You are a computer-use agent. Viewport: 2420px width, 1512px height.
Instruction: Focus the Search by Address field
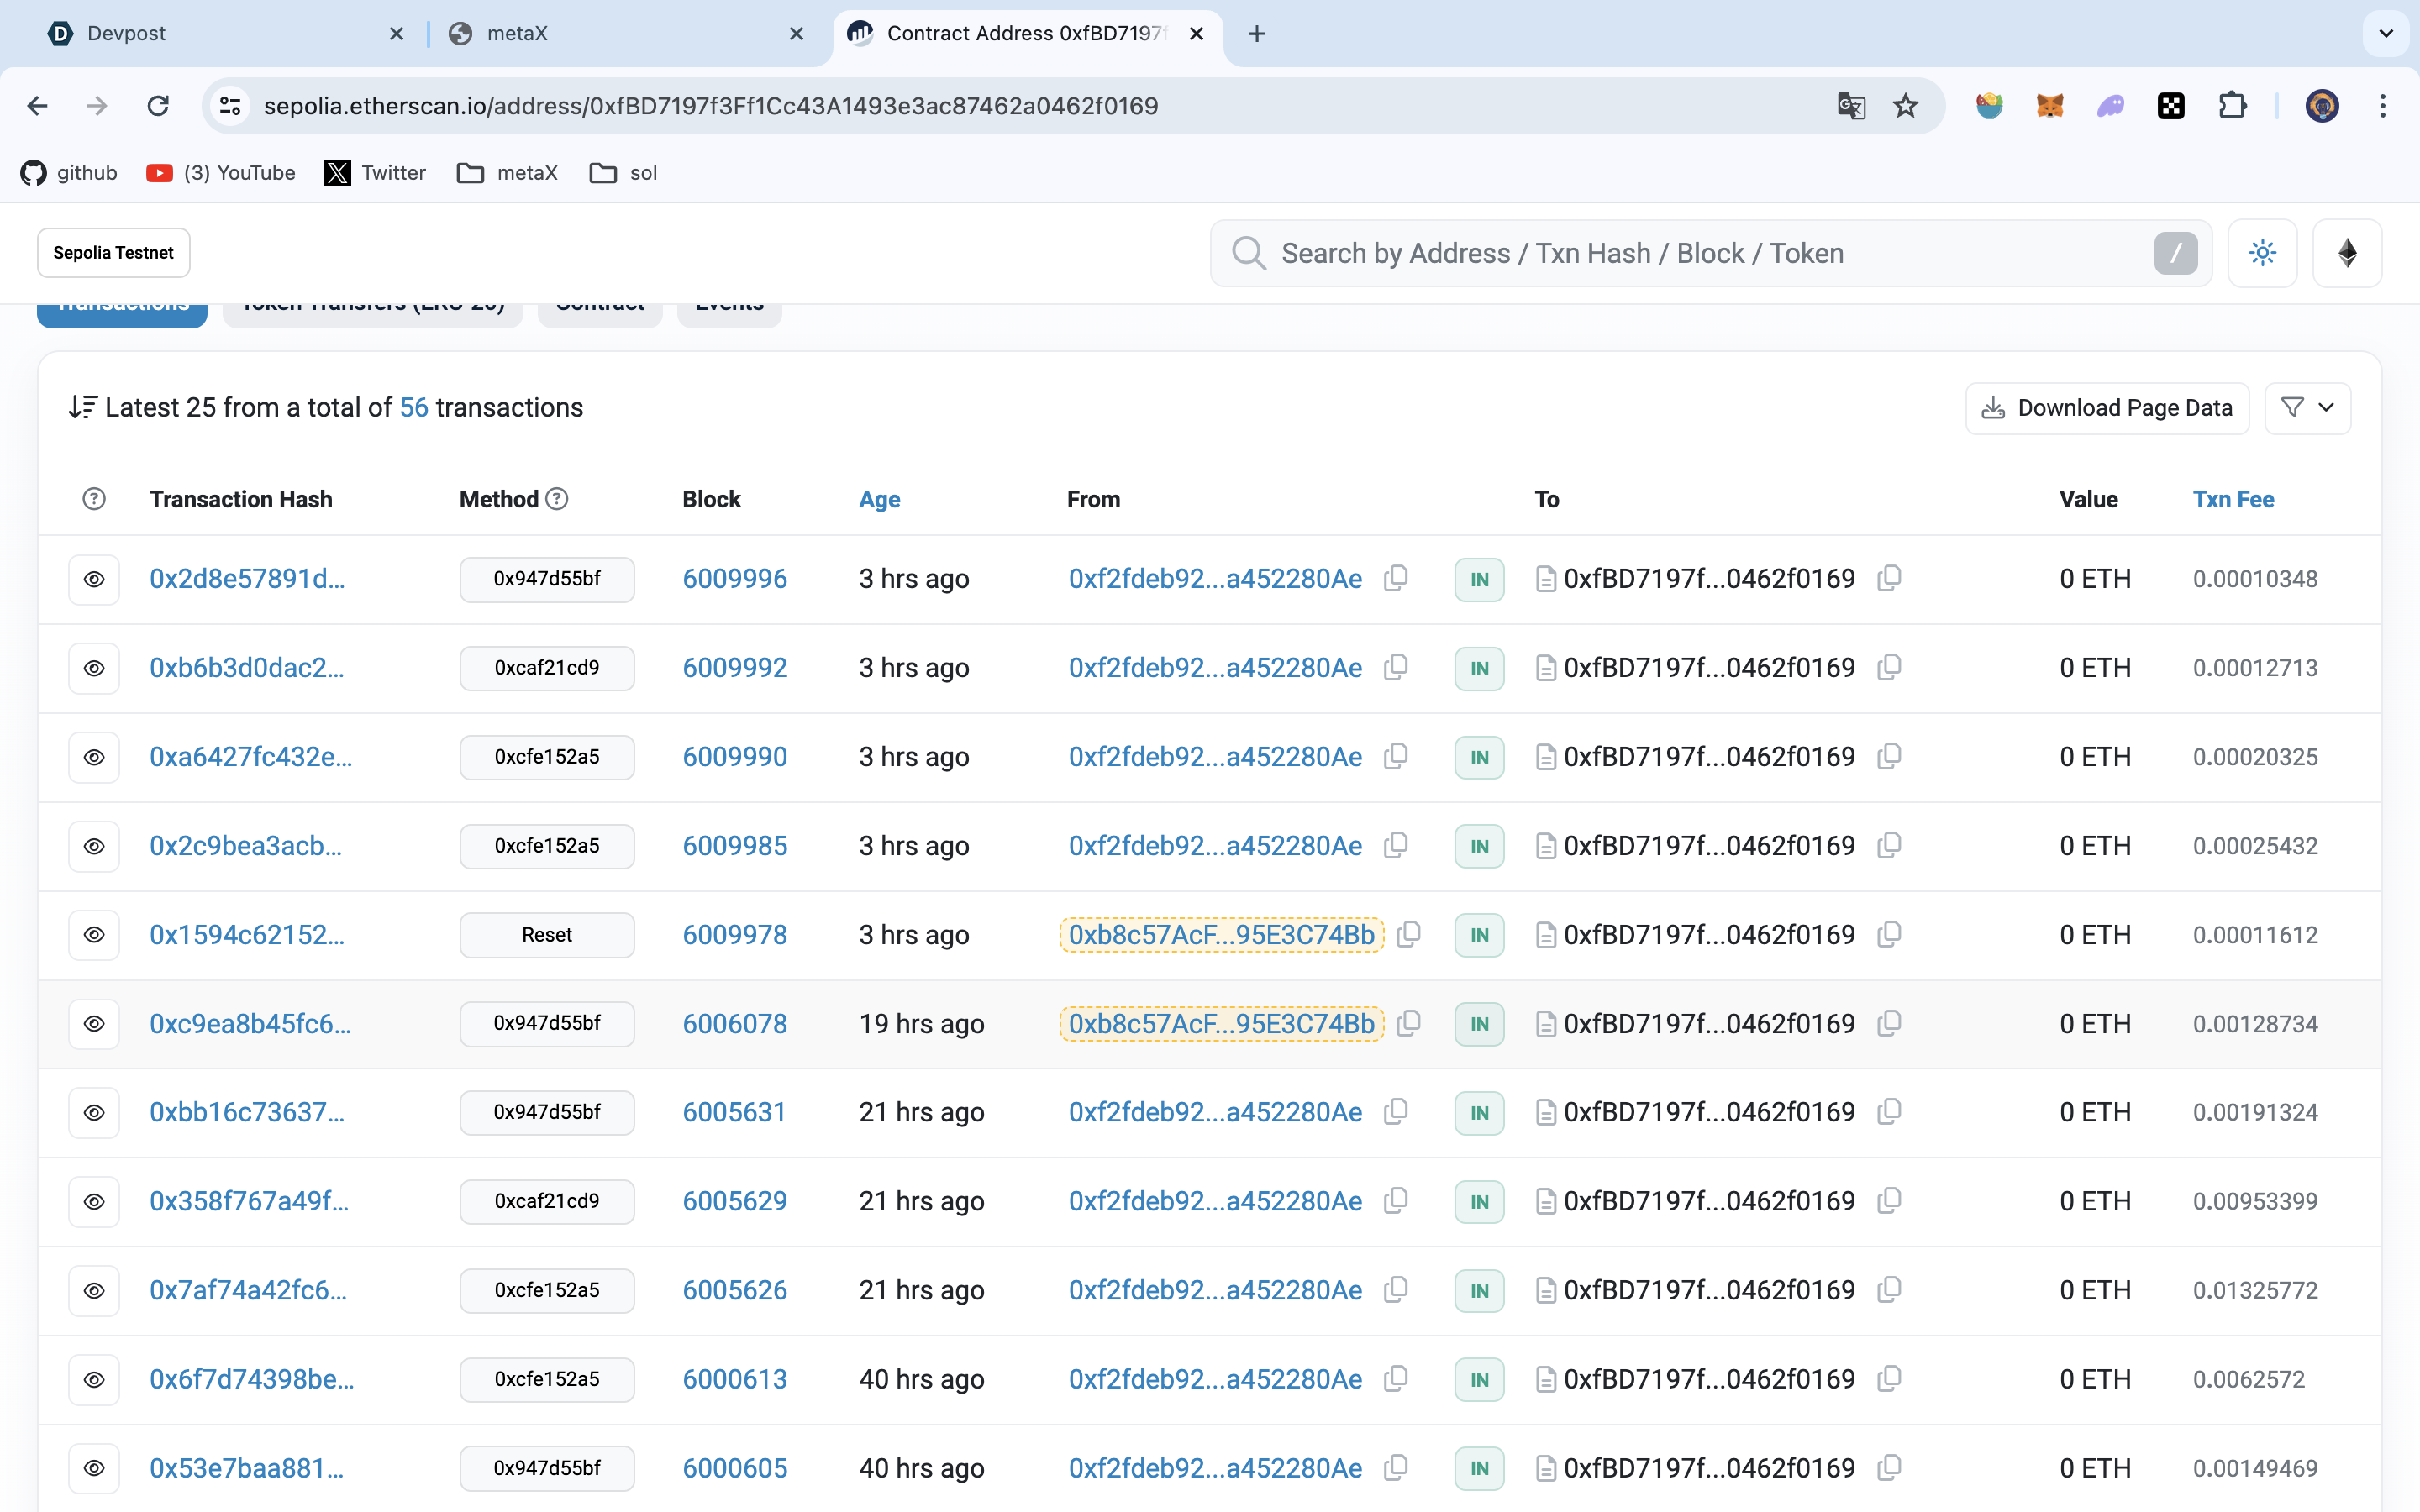[1700, 253]
